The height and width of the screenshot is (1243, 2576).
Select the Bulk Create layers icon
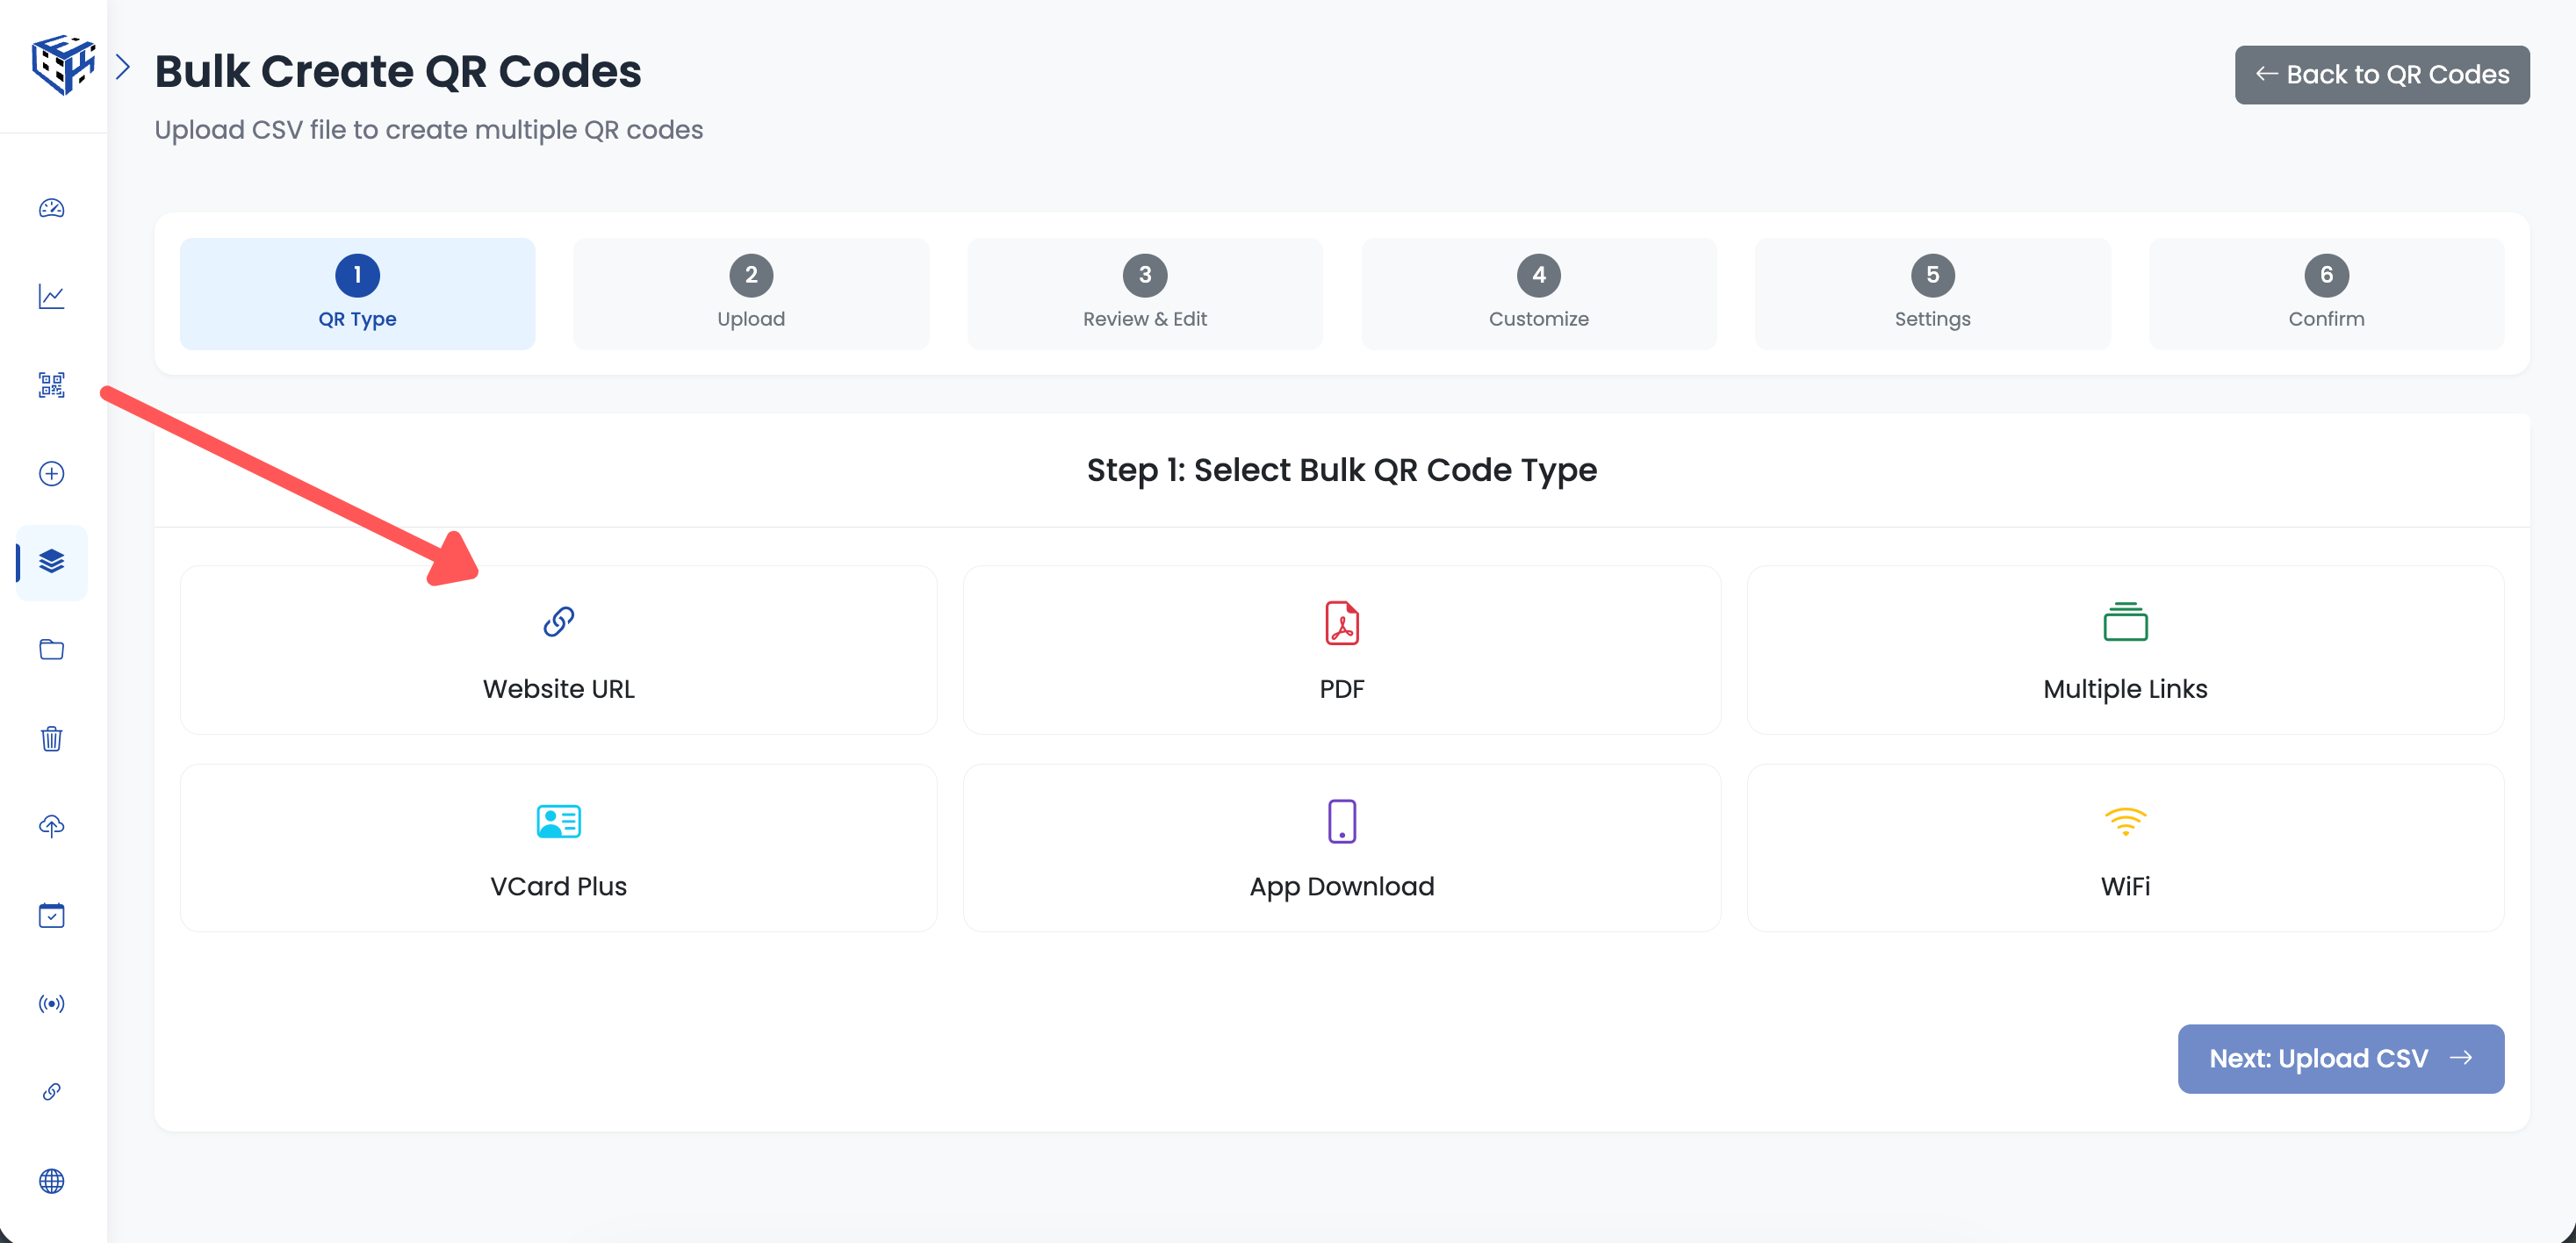coord(51,563)
